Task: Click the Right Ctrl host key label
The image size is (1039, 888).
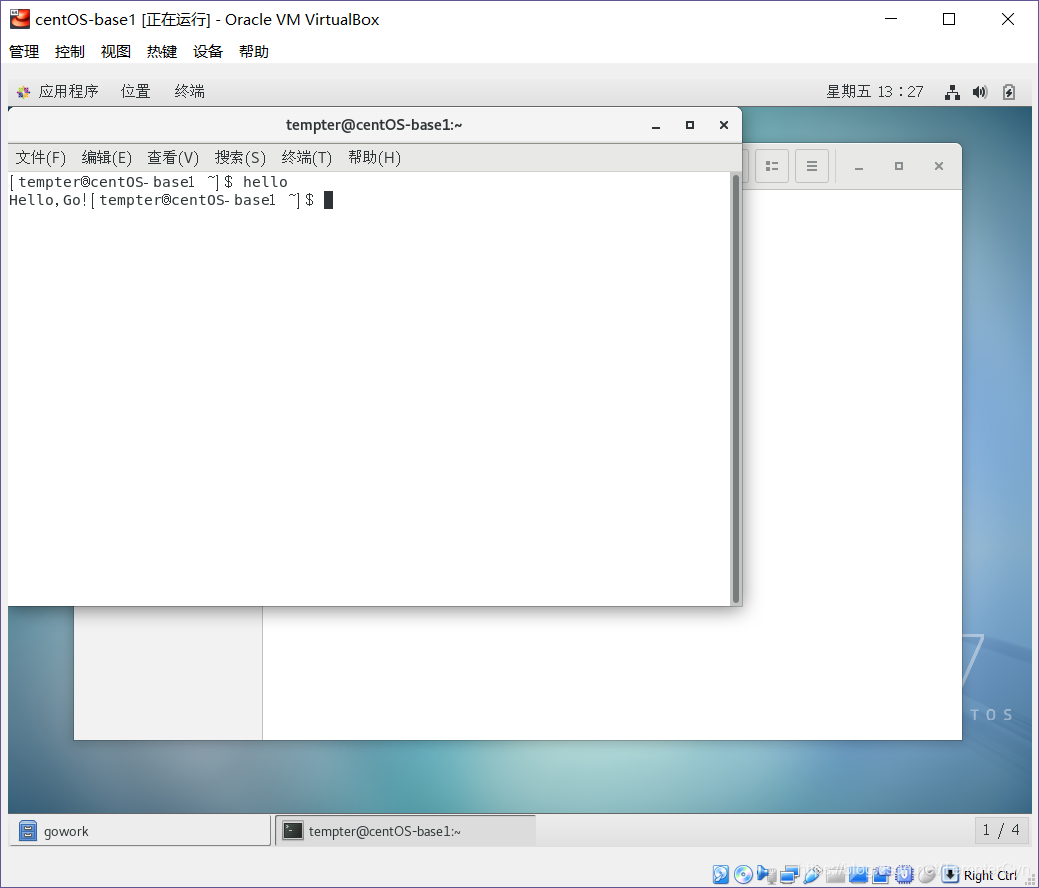Action: pos(990,875)
